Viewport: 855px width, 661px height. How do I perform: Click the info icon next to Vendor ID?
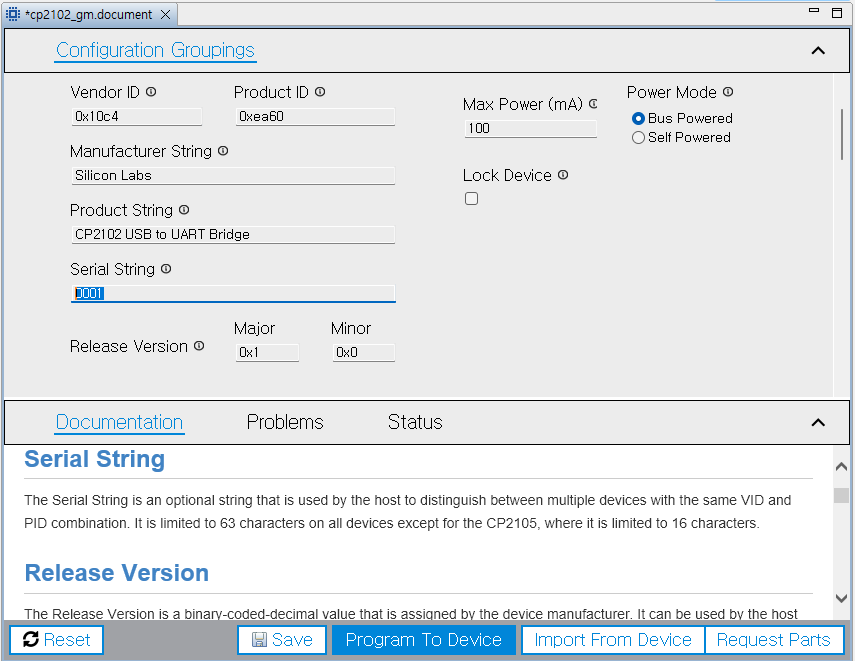151,92
